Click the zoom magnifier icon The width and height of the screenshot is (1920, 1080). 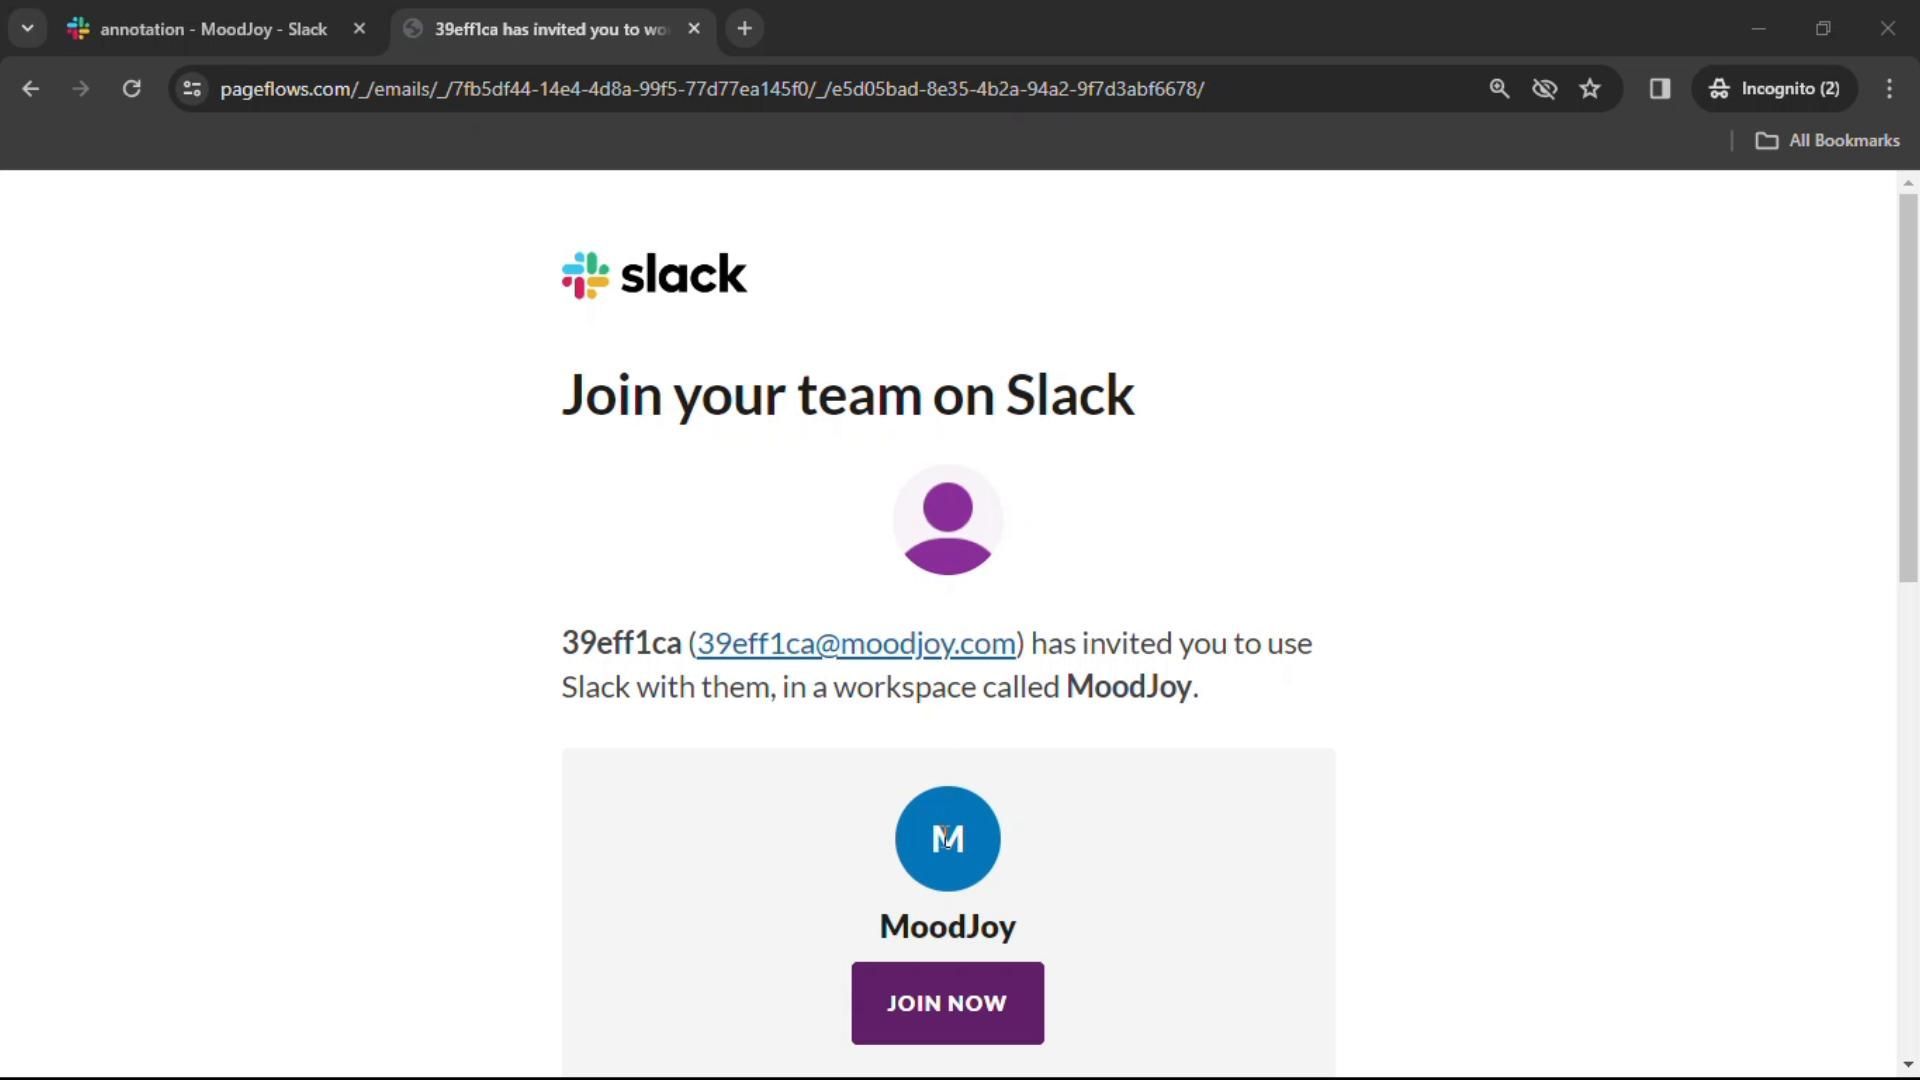pos(1498,89)
